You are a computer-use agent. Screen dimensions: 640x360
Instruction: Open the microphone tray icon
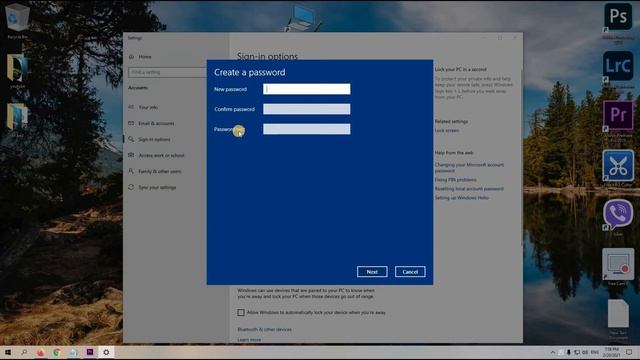tap(568, 352)
